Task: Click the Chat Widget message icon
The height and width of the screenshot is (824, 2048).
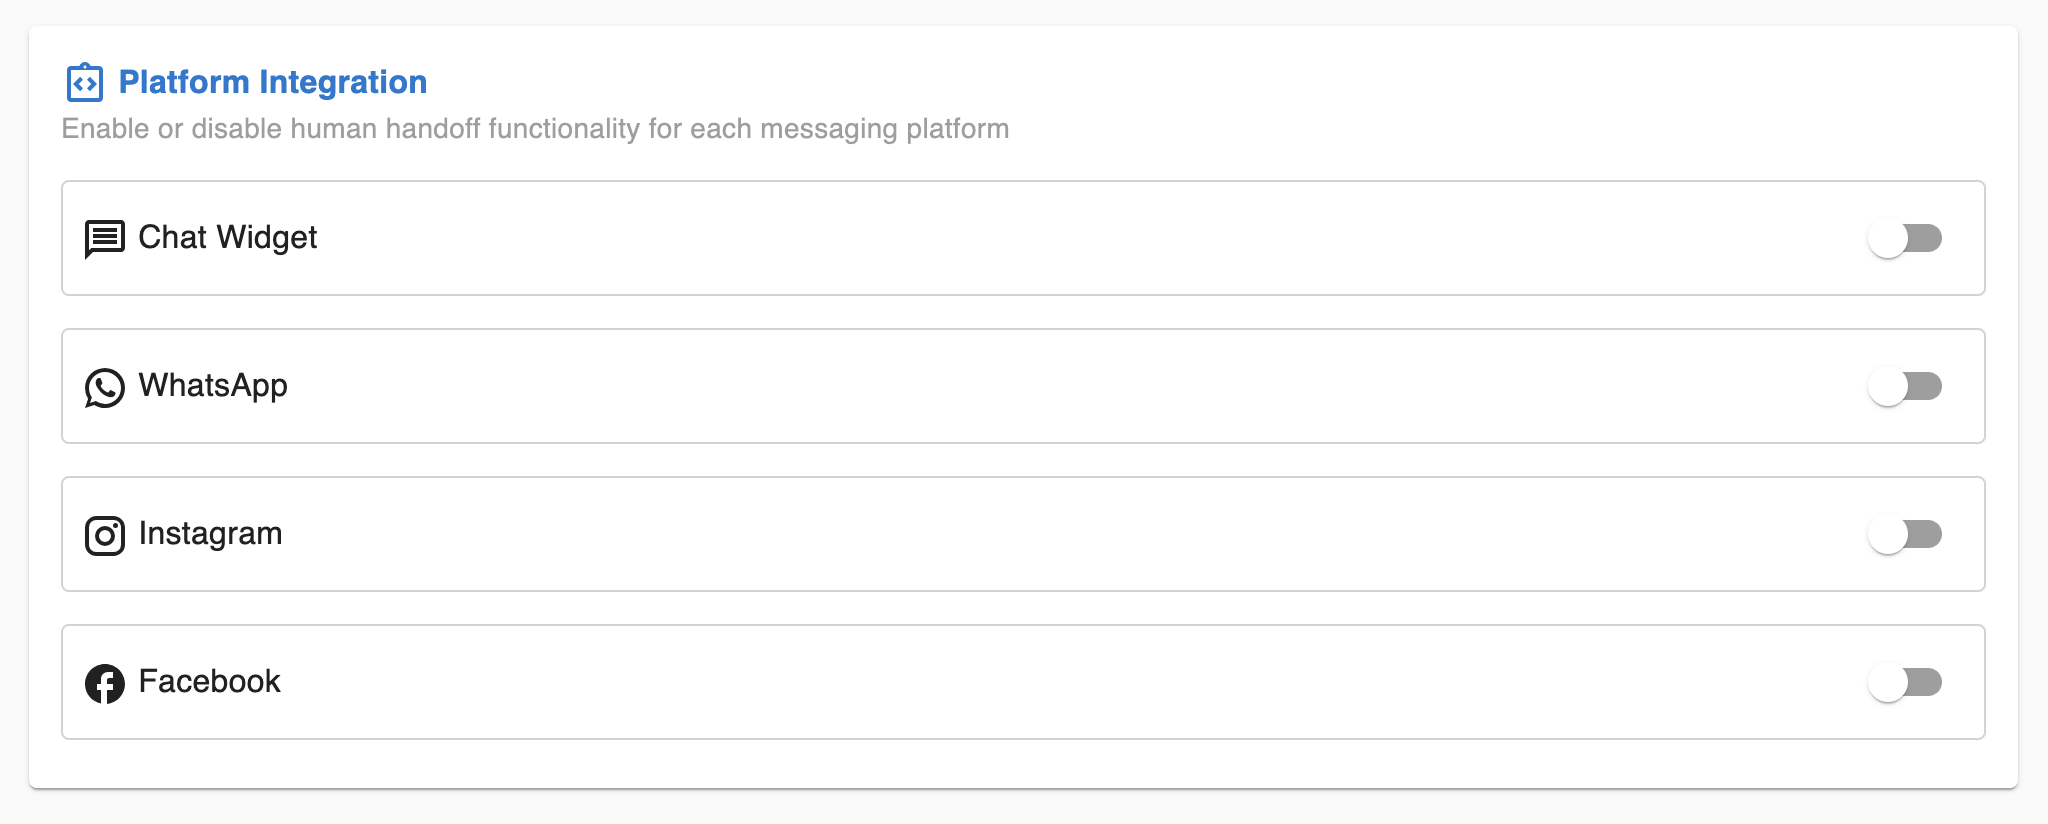Action: pyautogui.click(x=105, y=239)
